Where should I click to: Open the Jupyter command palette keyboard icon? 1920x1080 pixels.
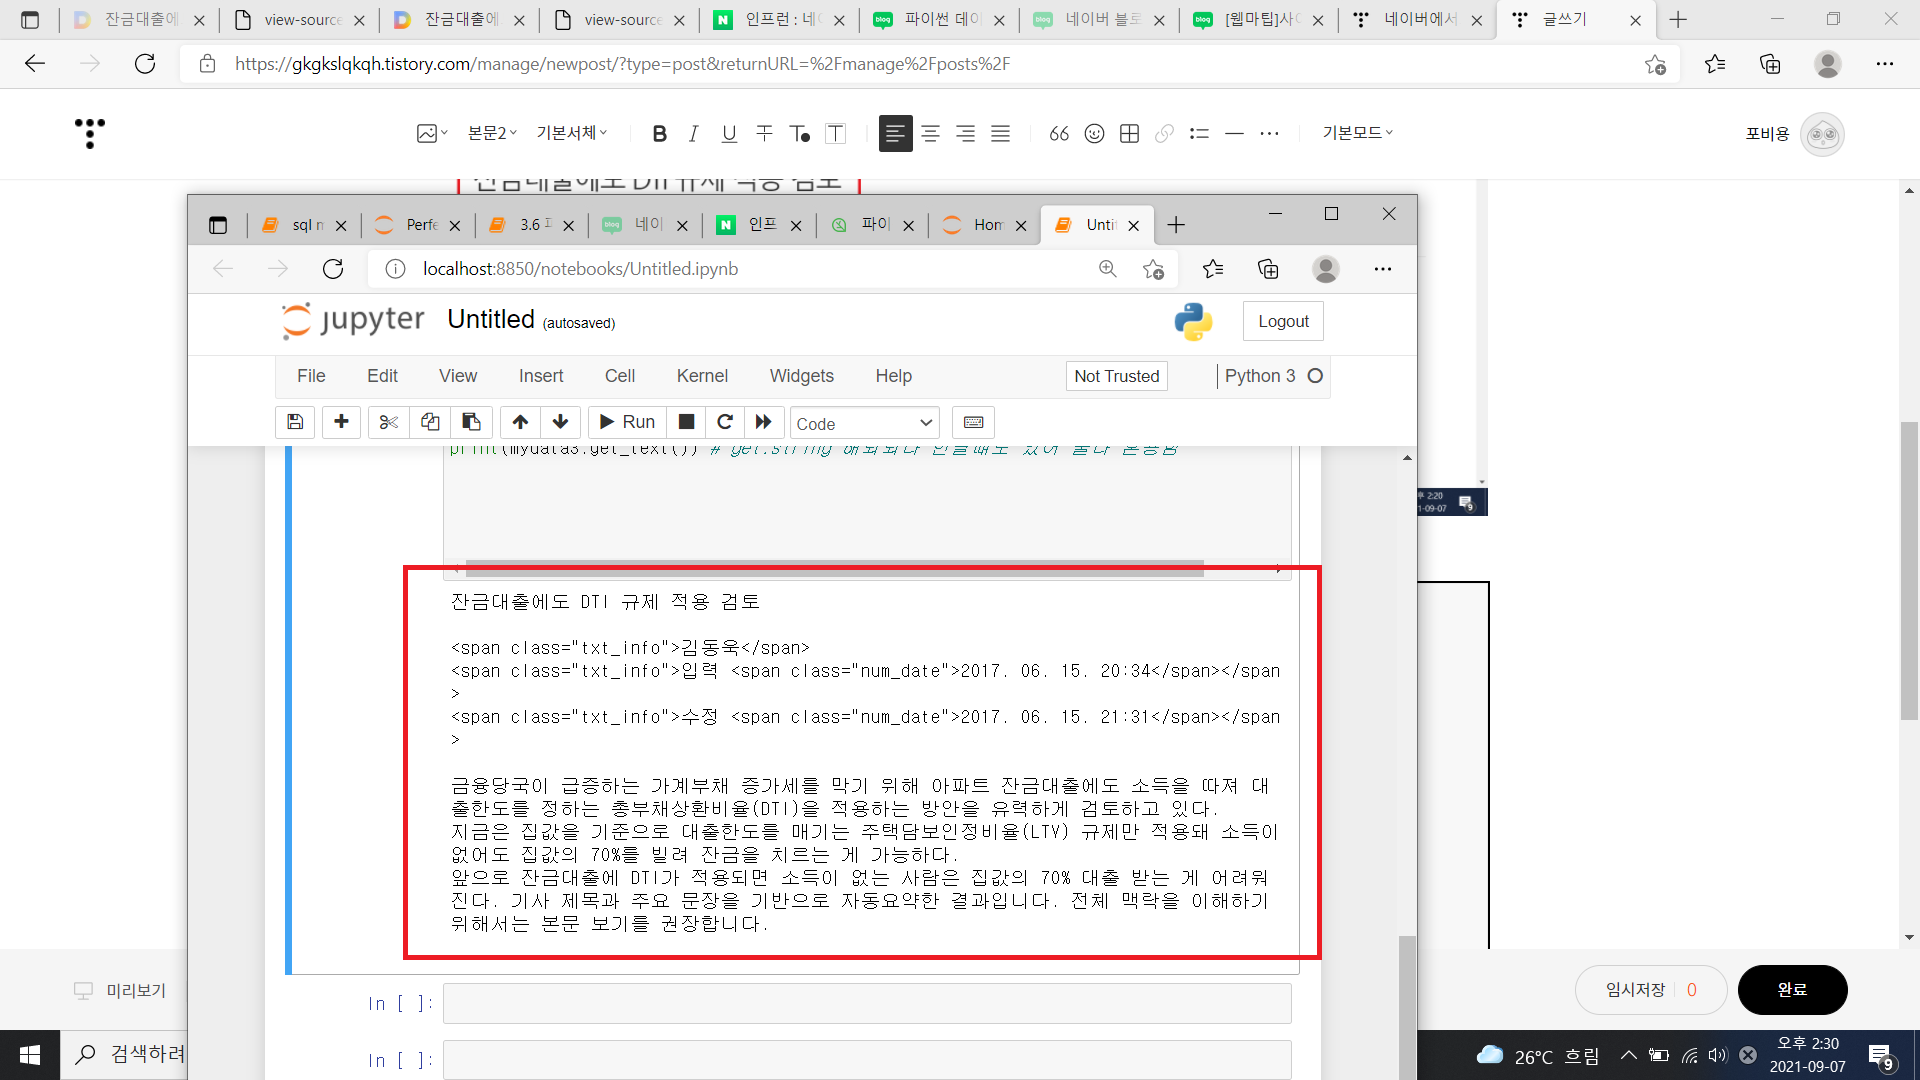973,422
